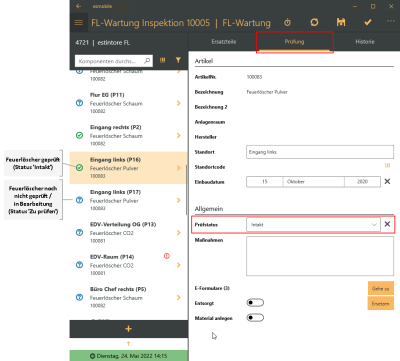Image resolution: width=400 pixels, height=361 pixels.
Task: Click article number 100083 value
Action: click(254, 77)
